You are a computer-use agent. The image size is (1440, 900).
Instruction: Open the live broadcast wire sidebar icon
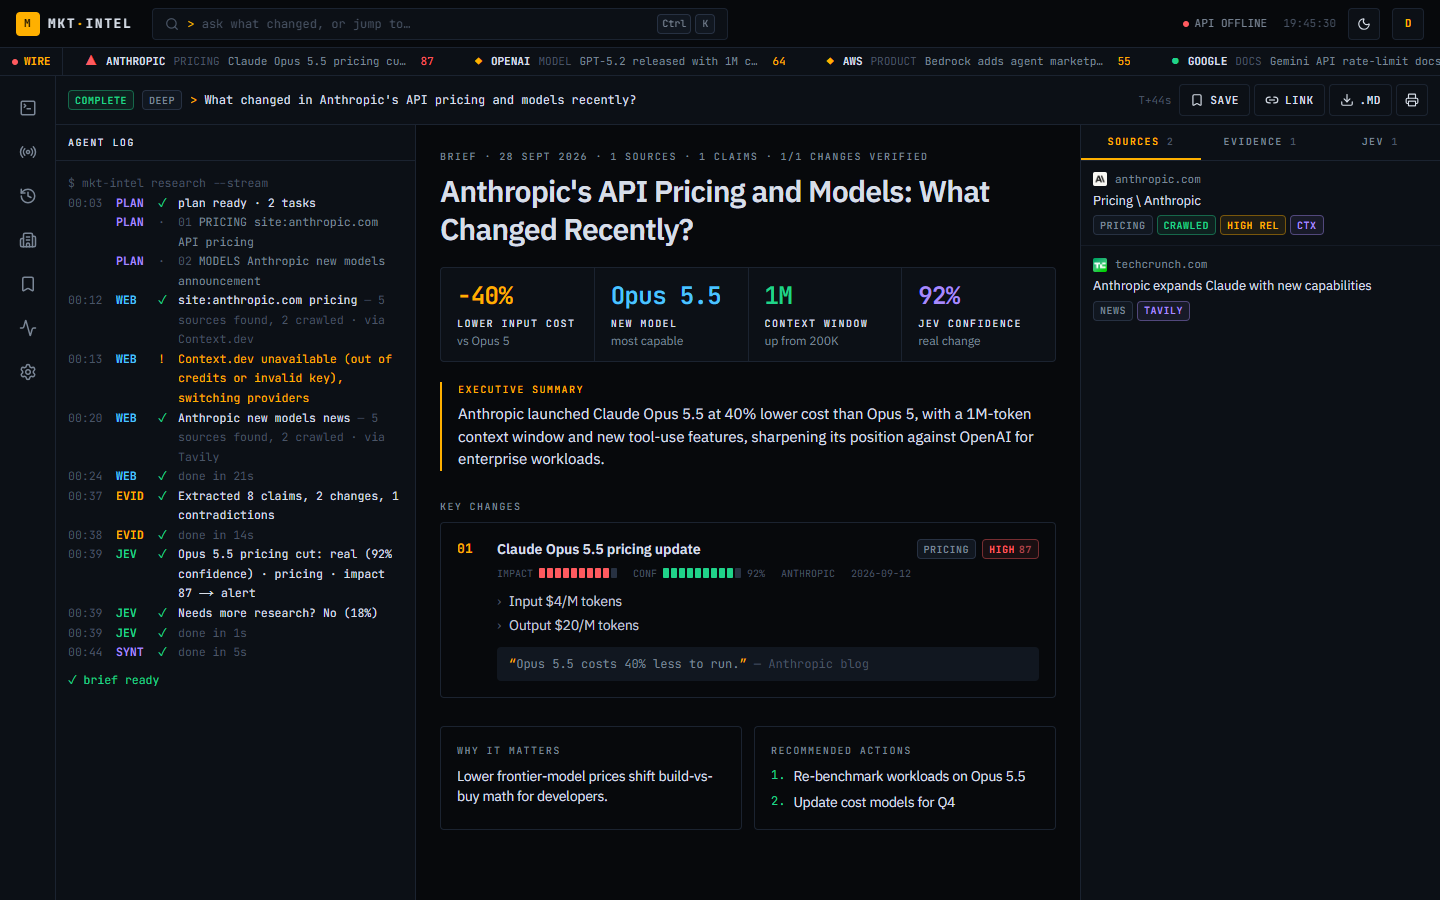click(28, 152)
